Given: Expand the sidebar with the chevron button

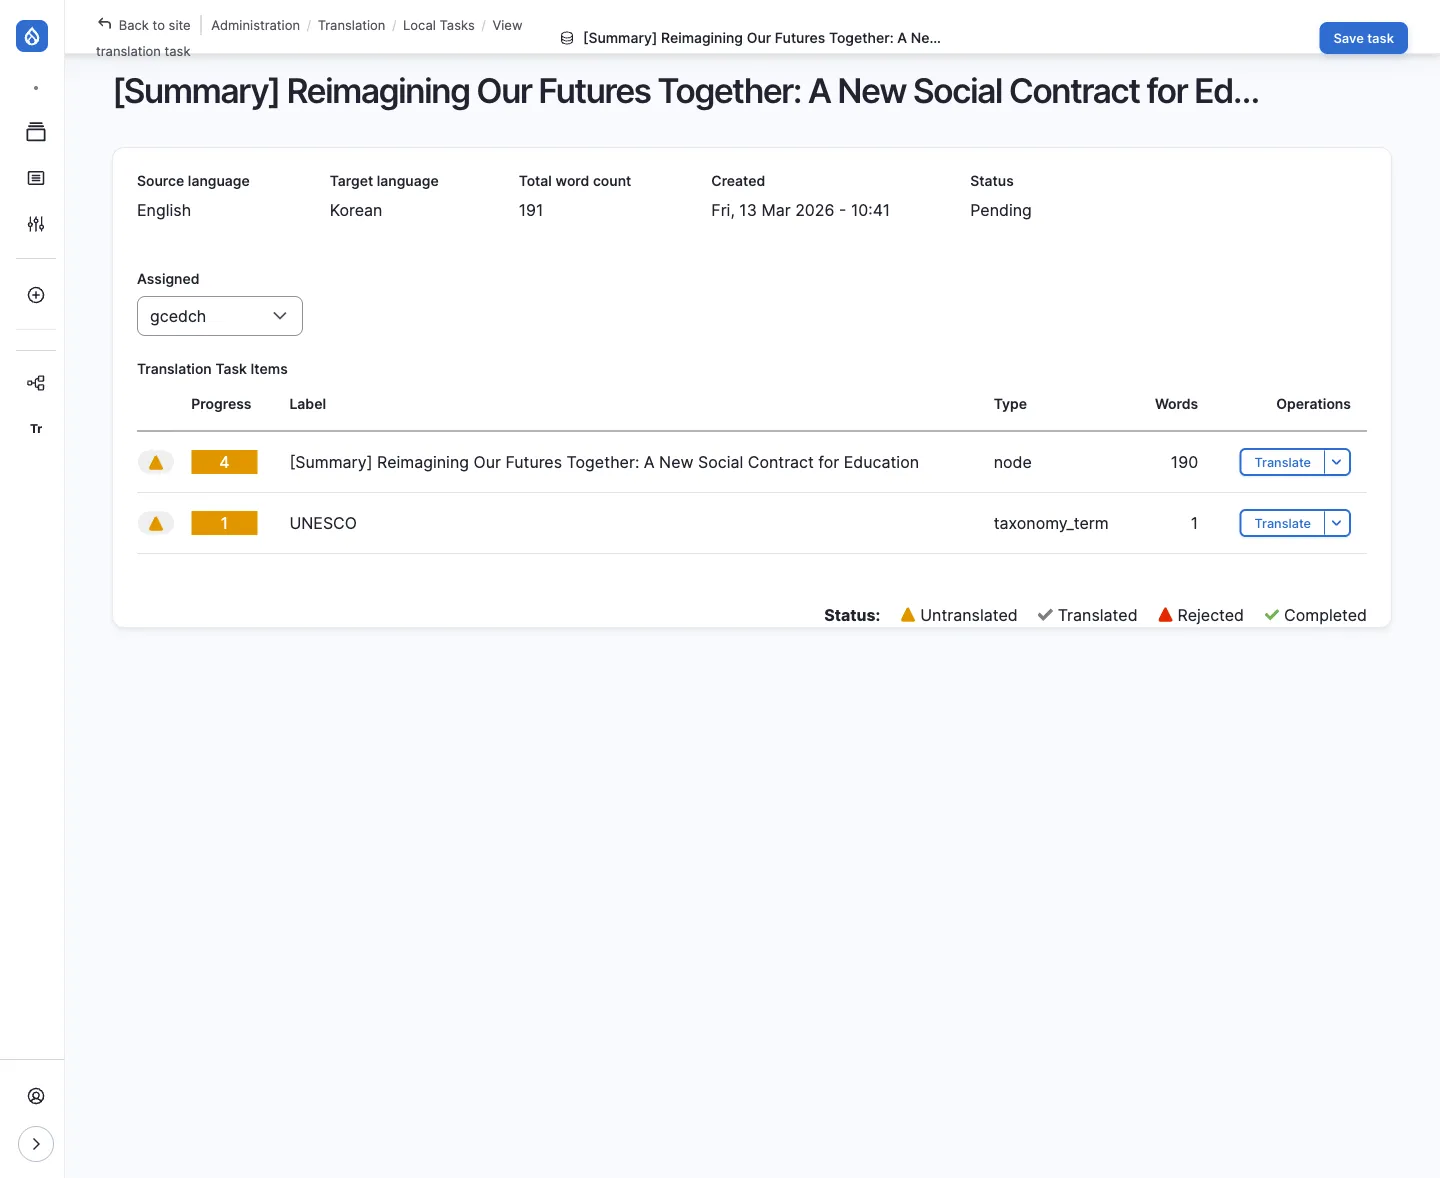Looking at the screenshot, I should pyautogui.click(x=36, y=1144).
